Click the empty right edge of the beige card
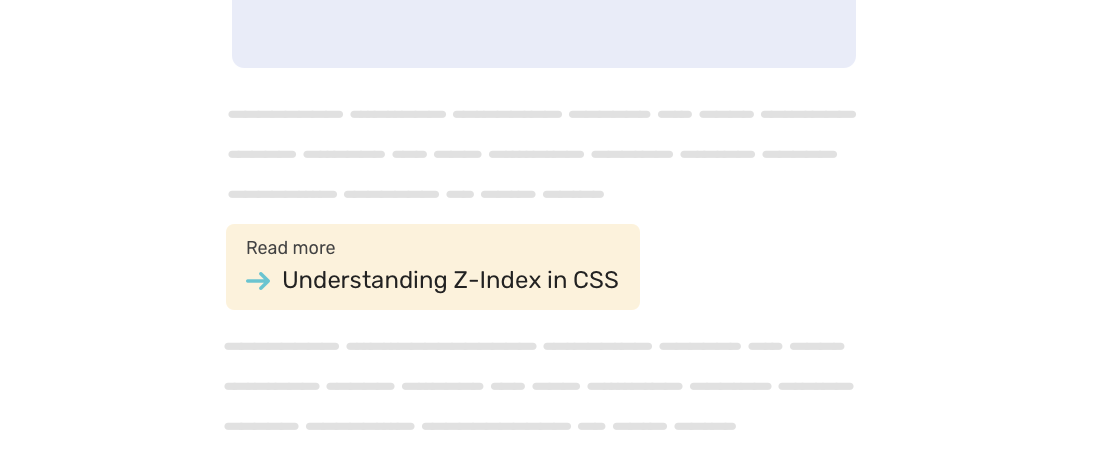This screenshot has width=1114, height=462. click(x=629, y=267)
